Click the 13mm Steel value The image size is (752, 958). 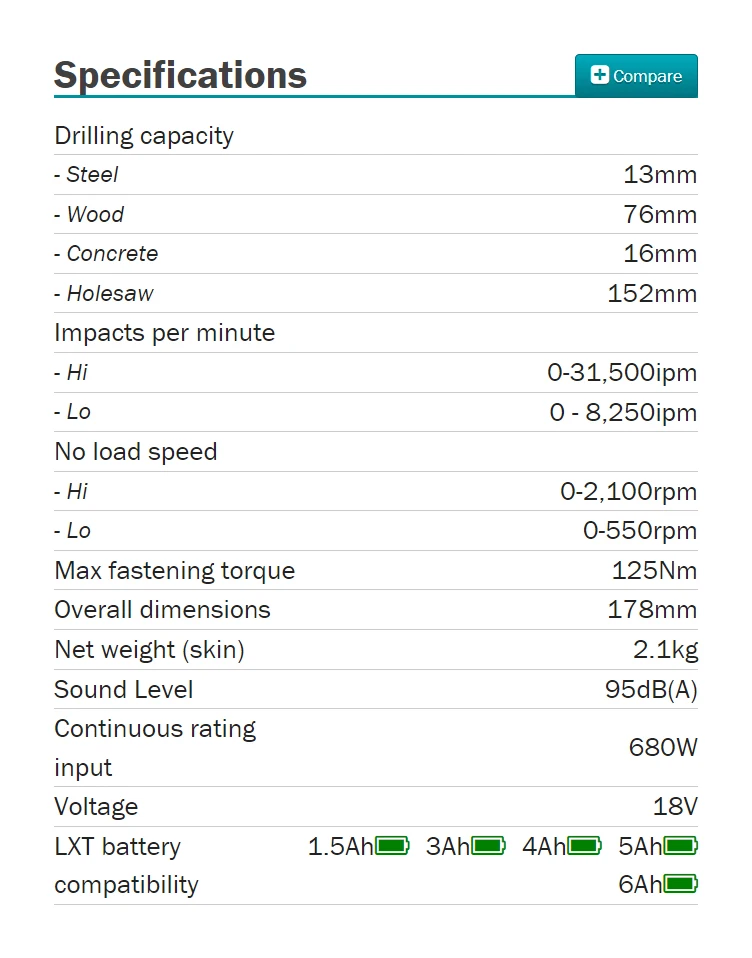(x=660, y=175)
